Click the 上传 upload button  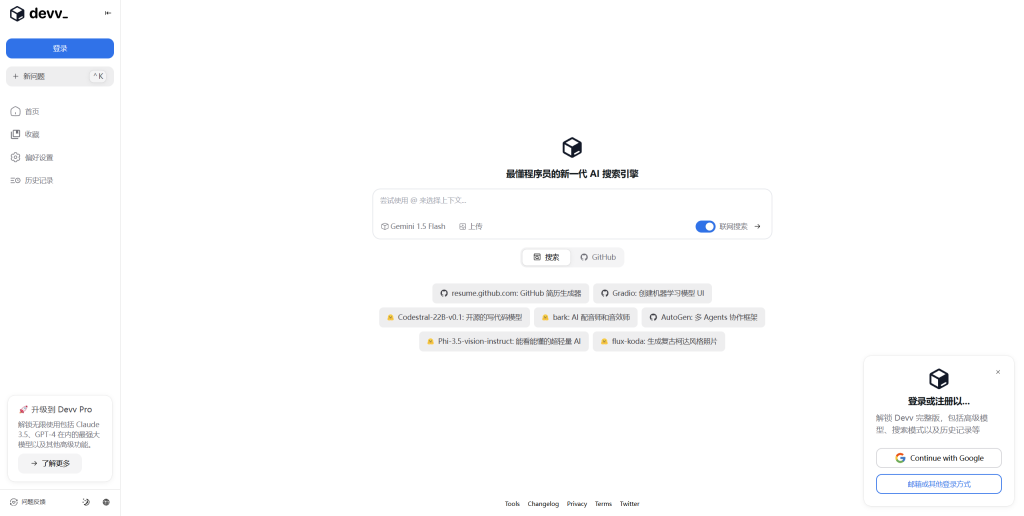point(470,227)
